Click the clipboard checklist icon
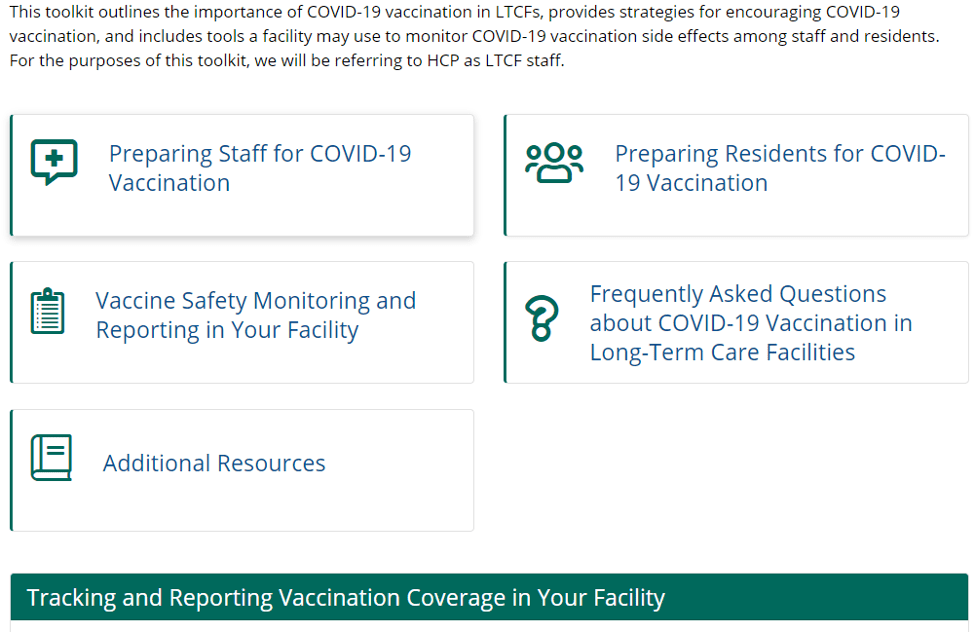This screenshot has width=977, height=633. pyautogui.click(x=47, y=312)
